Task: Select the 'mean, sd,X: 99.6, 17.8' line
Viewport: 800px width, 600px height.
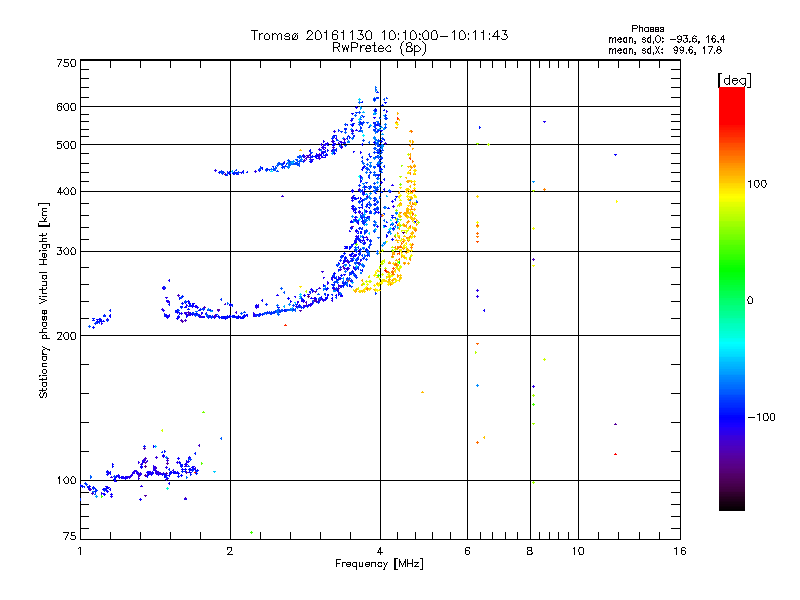Action: (665, 50)
